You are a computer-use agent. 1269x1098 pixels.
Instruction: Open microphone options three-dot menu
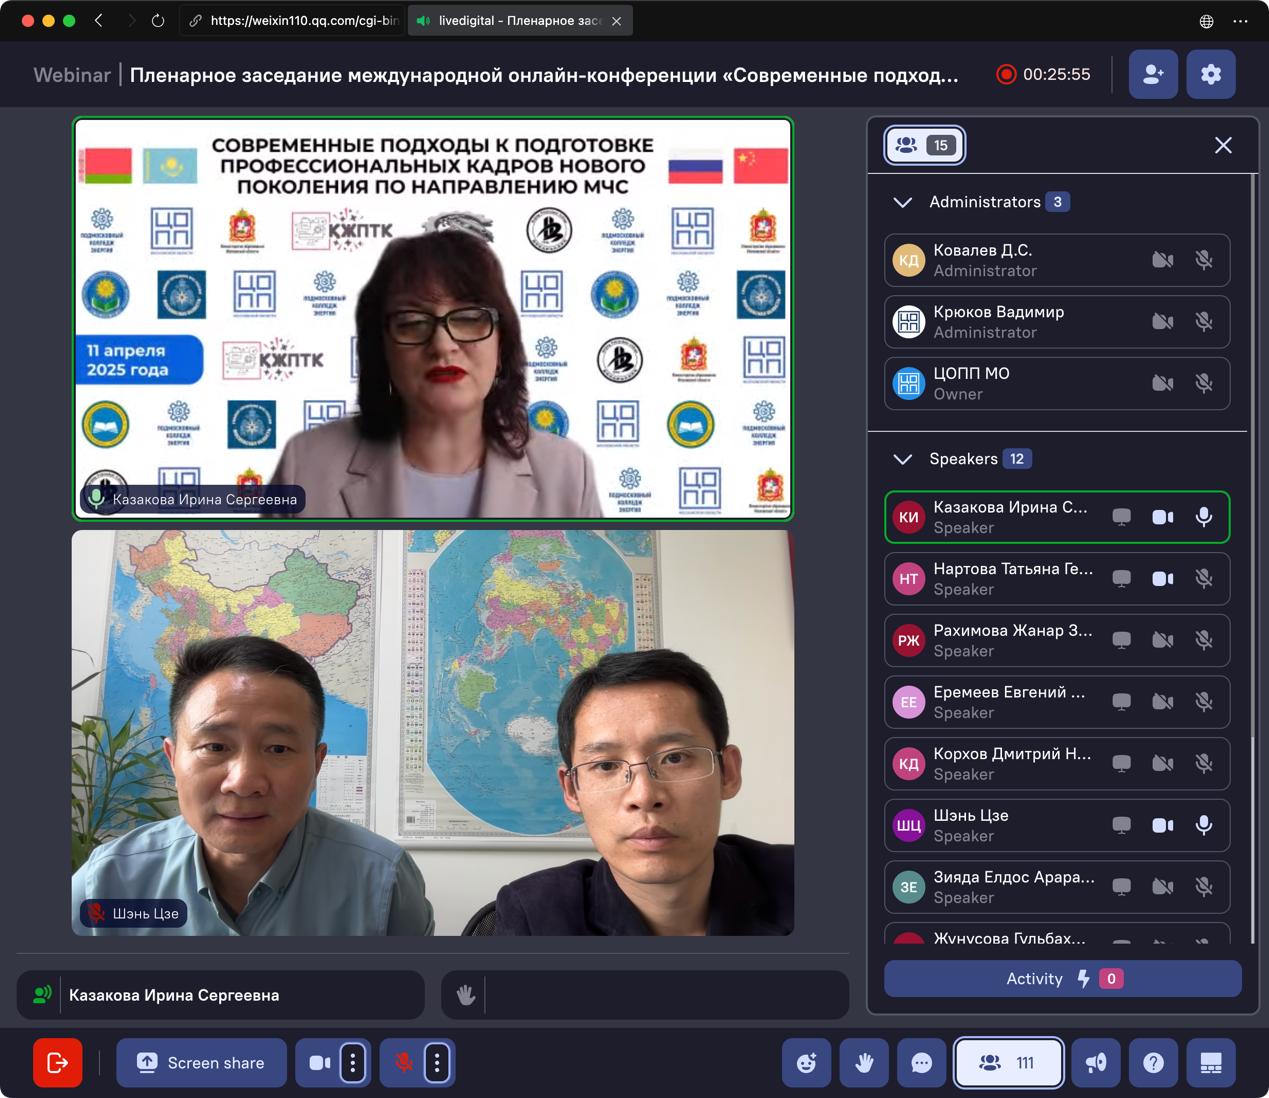[437, 1062]
